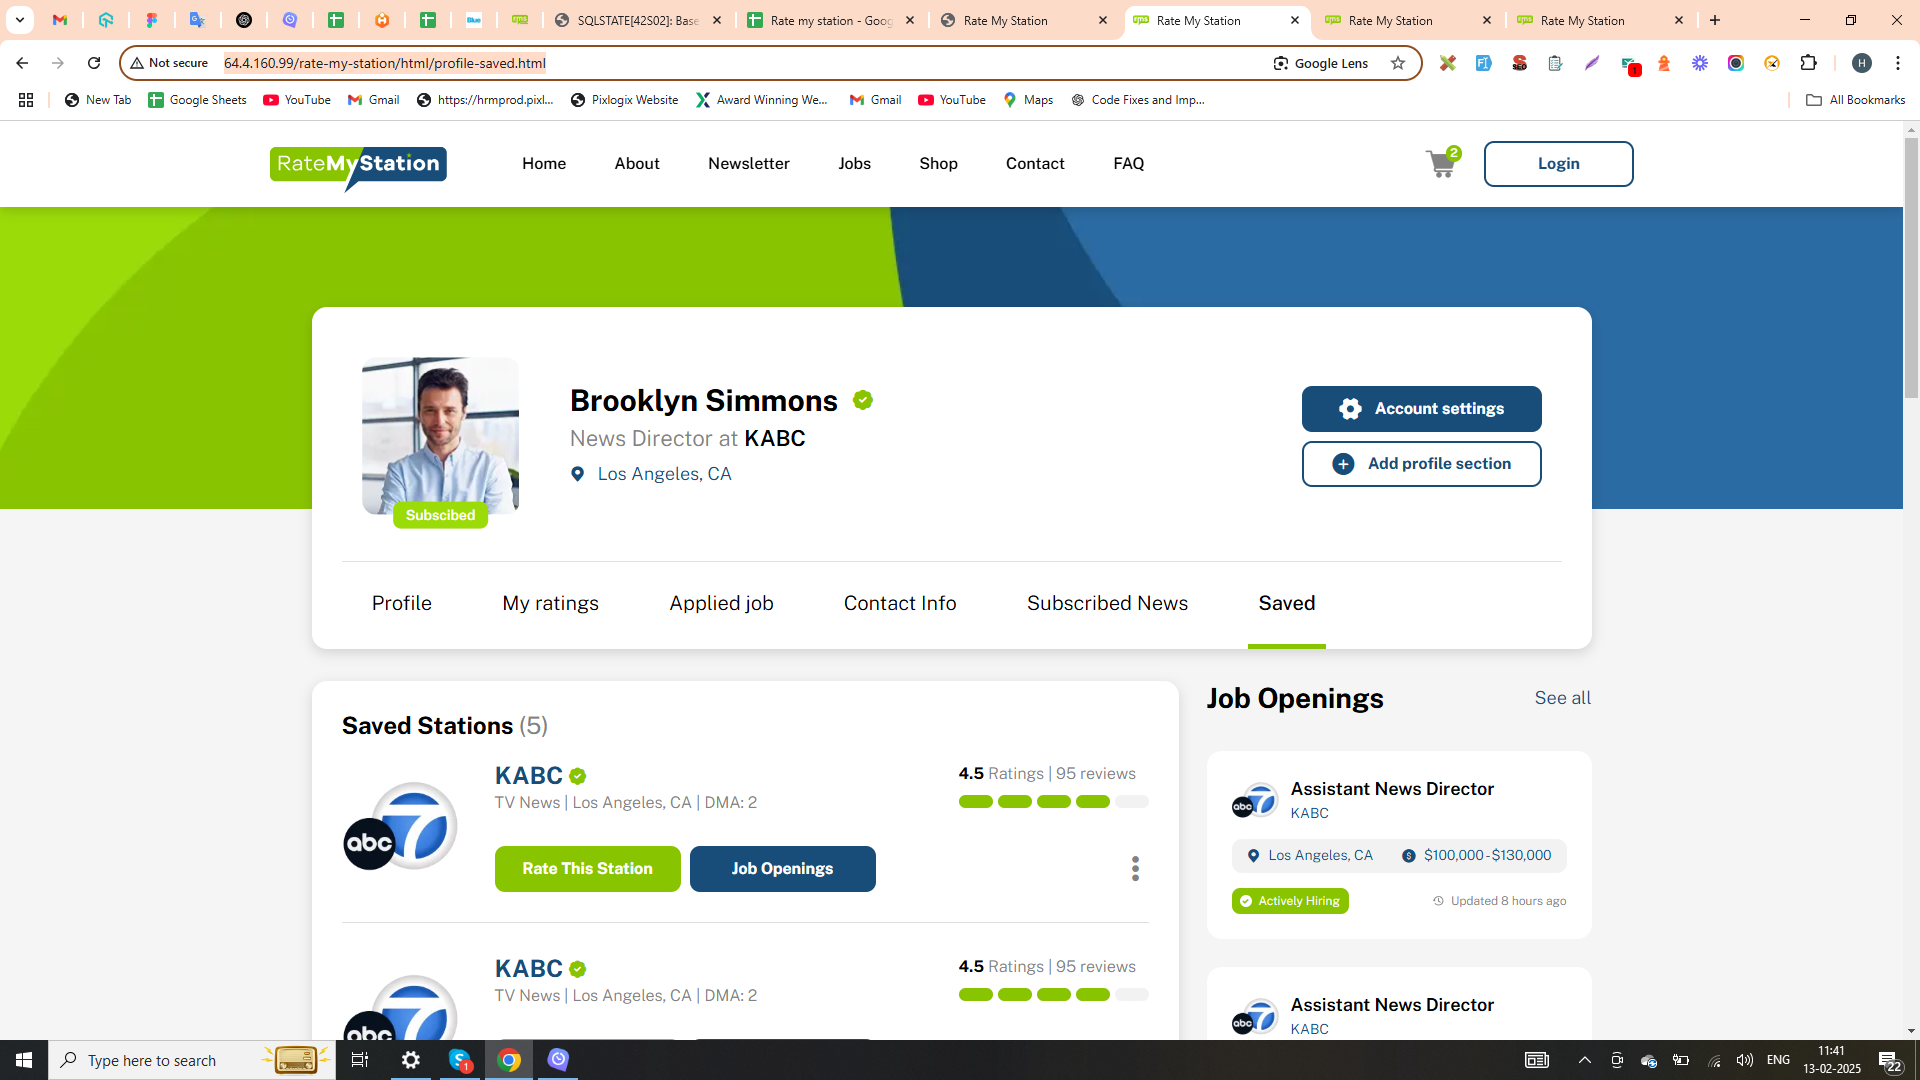Click the Los Angeles, CA profile location
This screenshot has width=1920, height=1080.
click(x=665, y=474)
